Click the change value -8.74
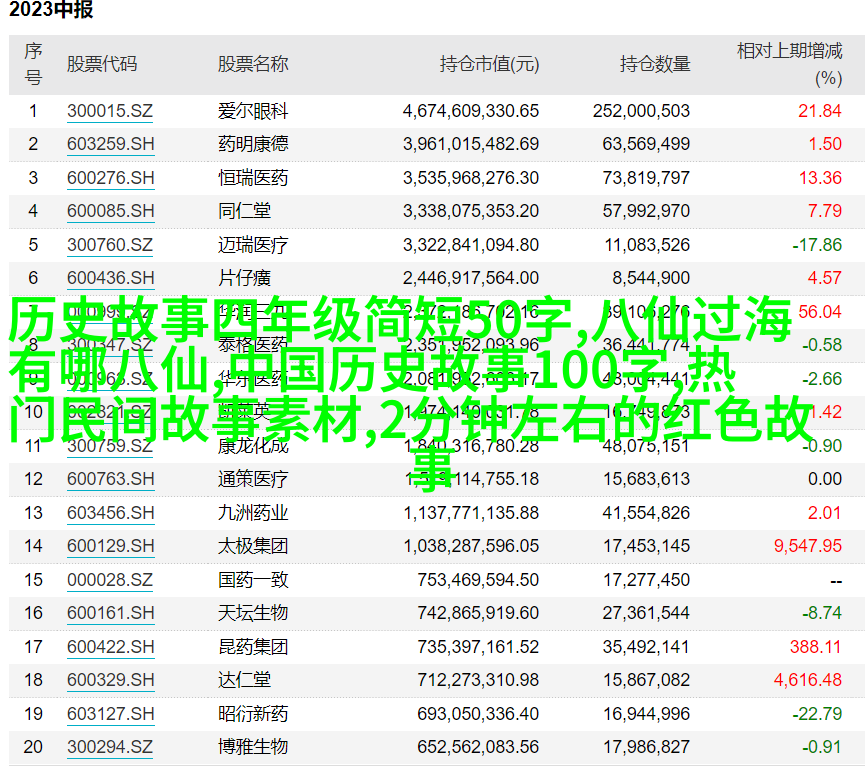This screenshot has height=776, width=865. tap(822, 613)
